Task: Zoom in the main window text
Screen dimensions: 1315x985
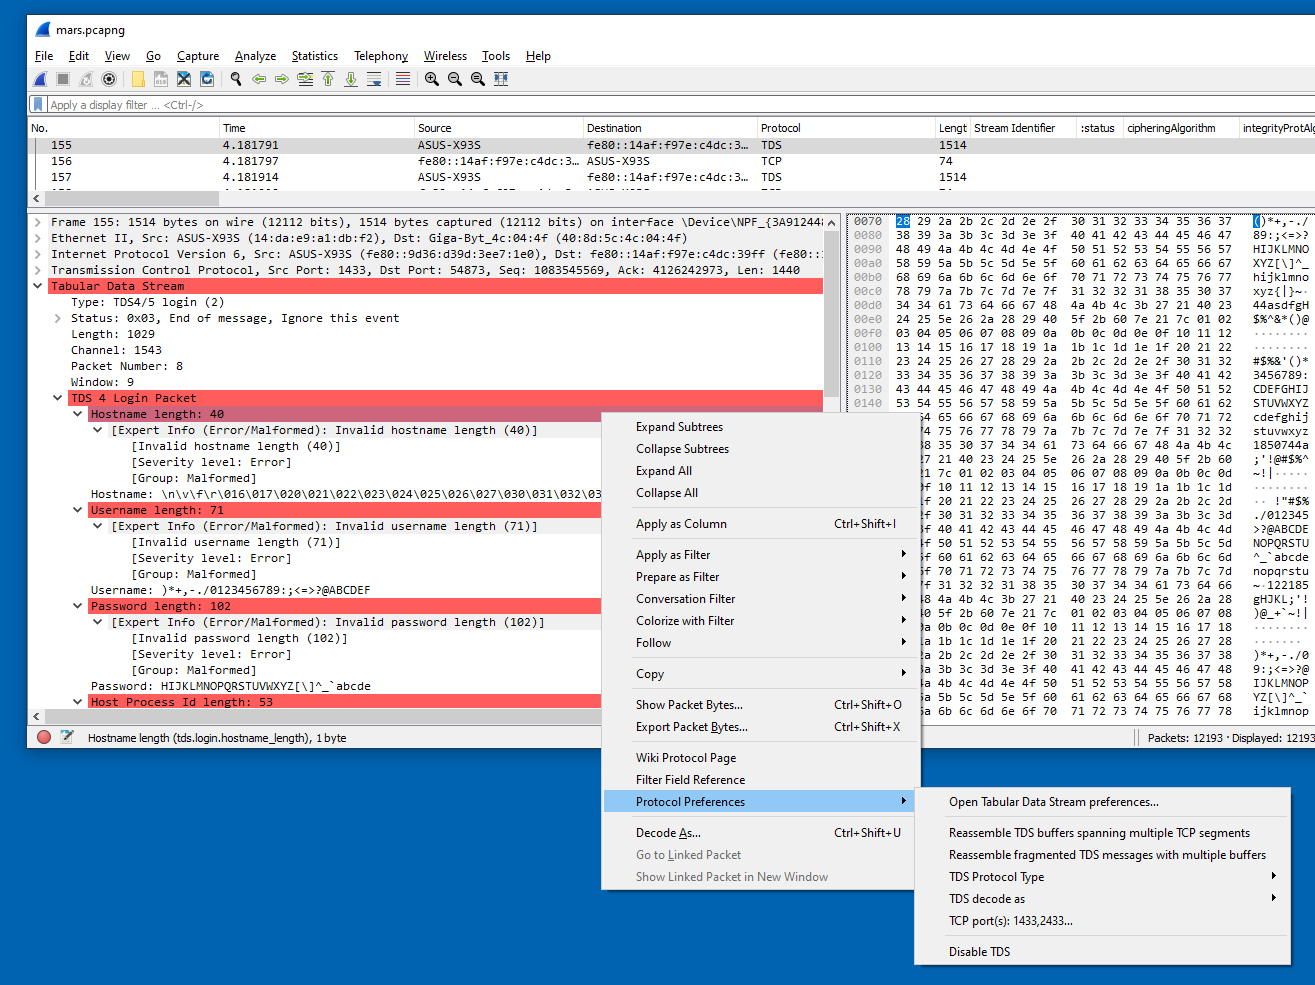Action: 432,79
